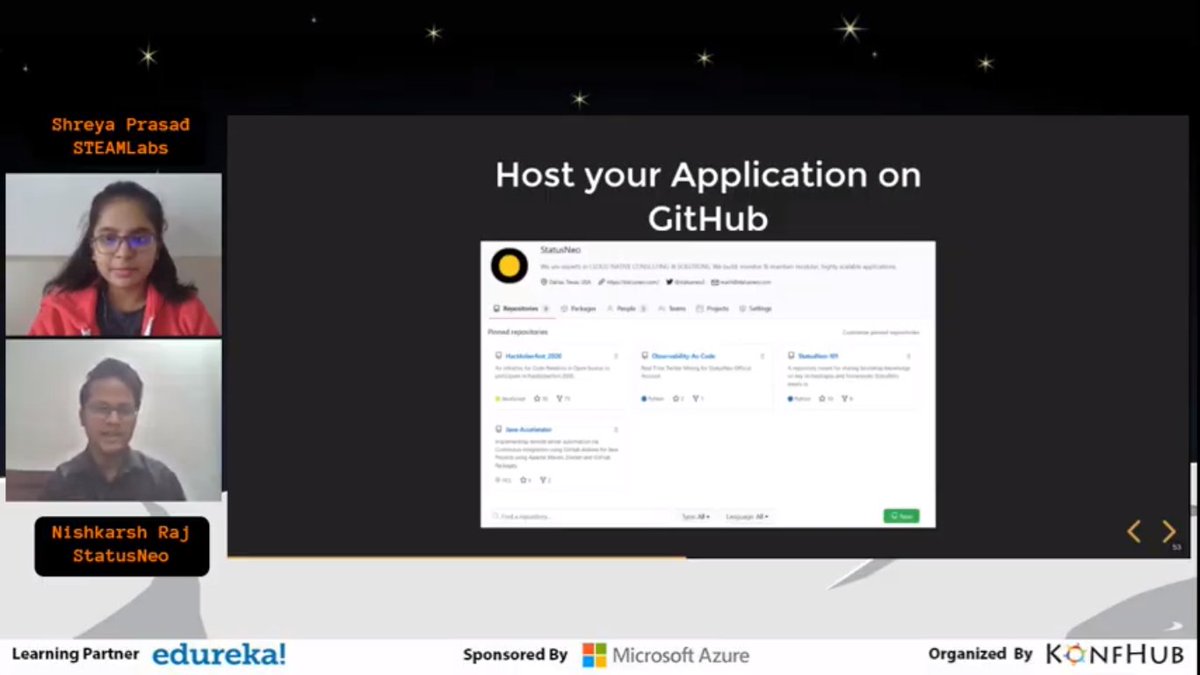
Task: Click the Pinned repositories heading
Action: coord(518,332)
